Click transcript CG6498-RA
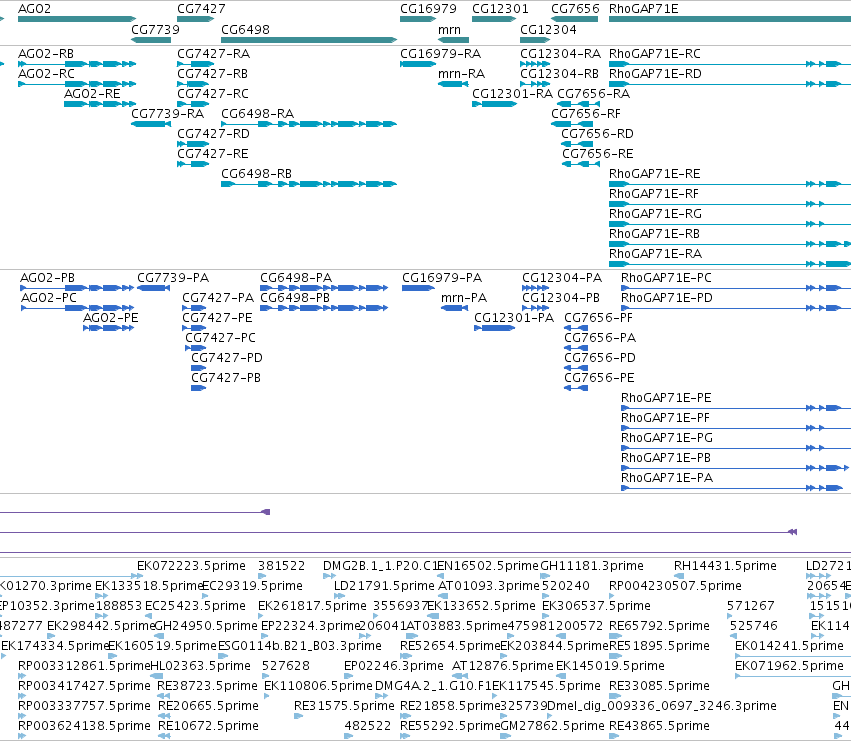The width and height of the screenshot is (851, 741). 257,113
